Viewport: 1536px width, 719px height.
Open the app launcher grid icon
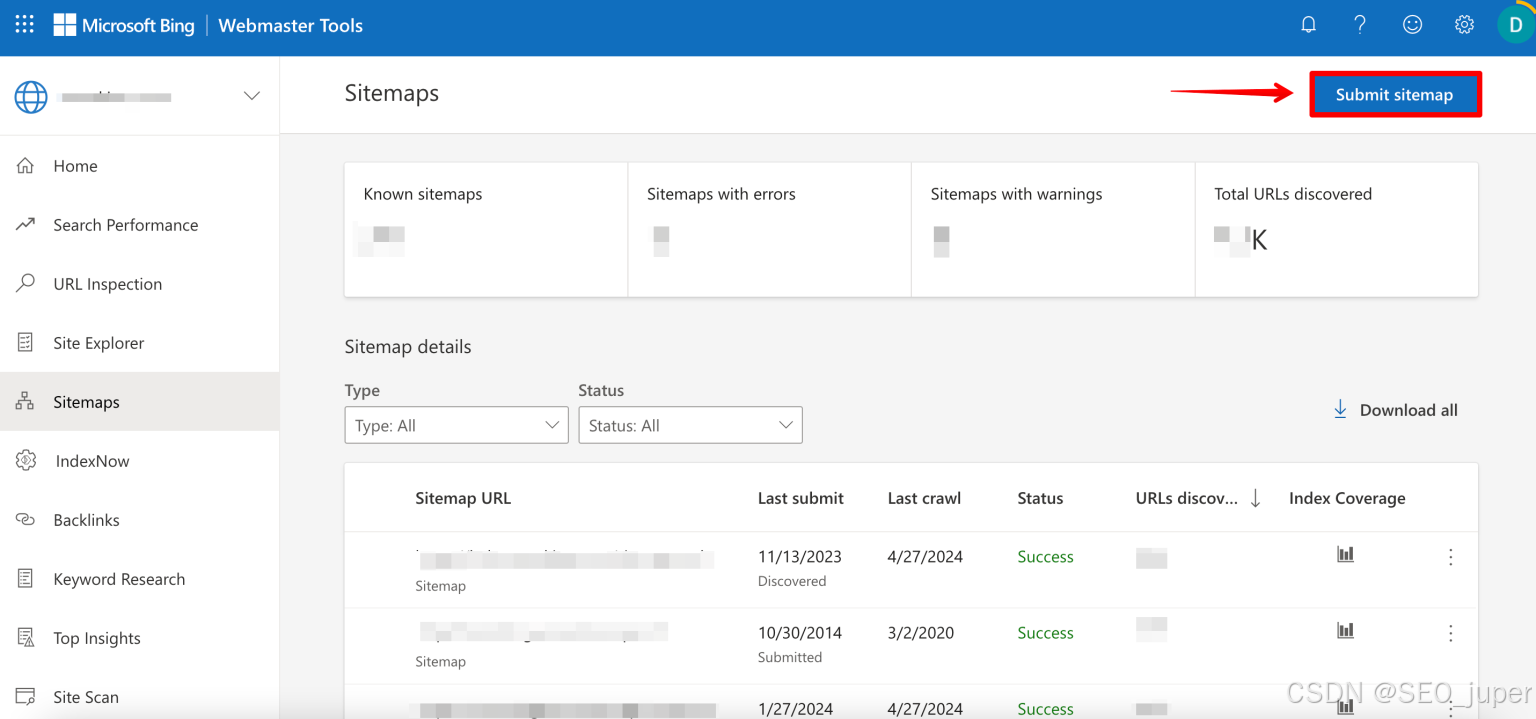tap(25, 25)
